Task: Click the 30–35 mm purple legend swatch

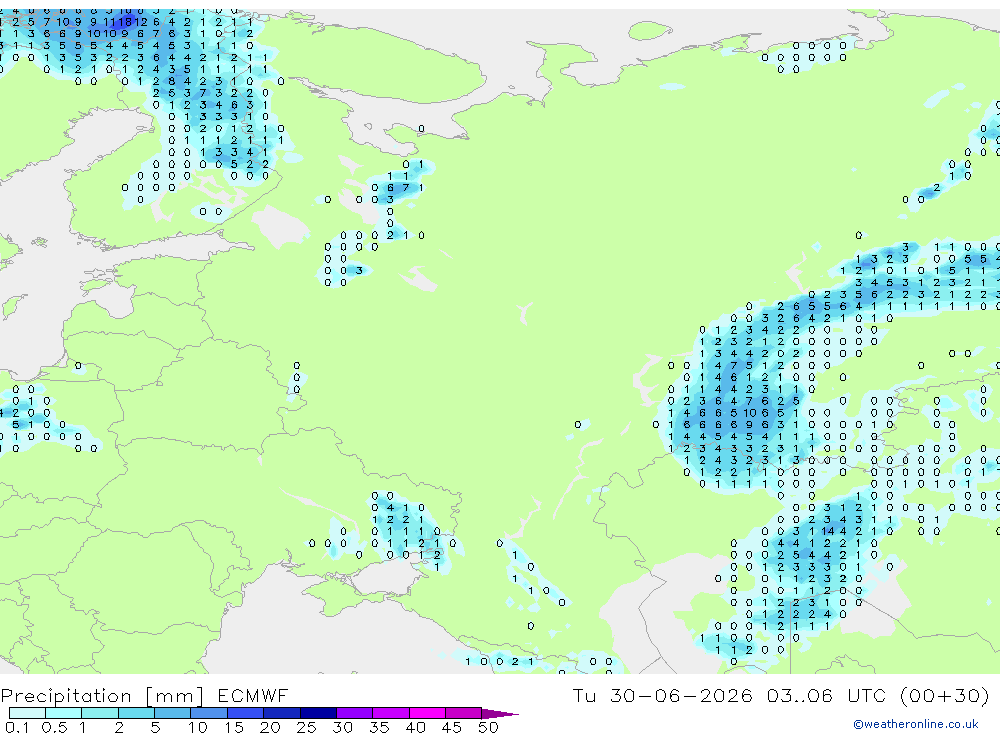Action: click(355, 713)
